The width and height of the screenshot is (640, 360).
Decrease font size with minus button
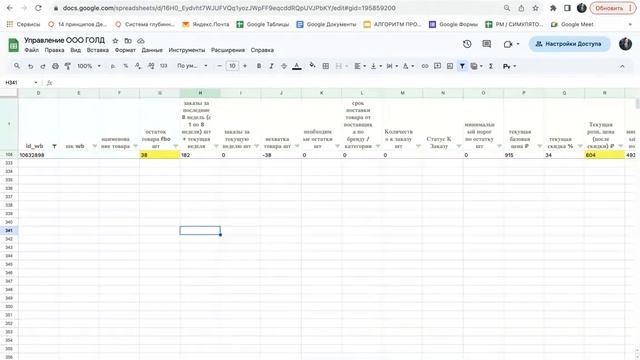tap(219, 66)
